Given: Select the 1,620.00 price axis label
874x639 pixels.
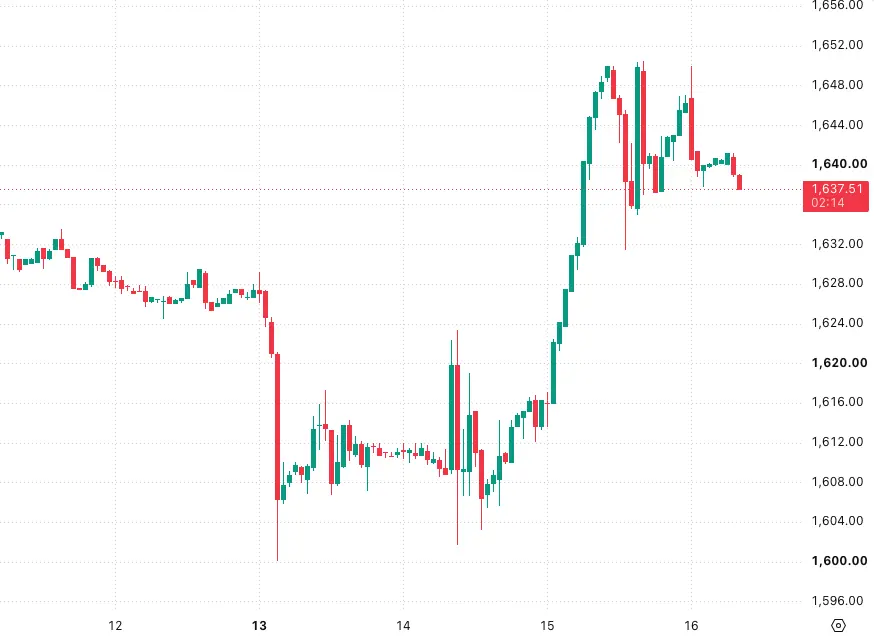Looking at the screenshot, I should click(839, 362).
